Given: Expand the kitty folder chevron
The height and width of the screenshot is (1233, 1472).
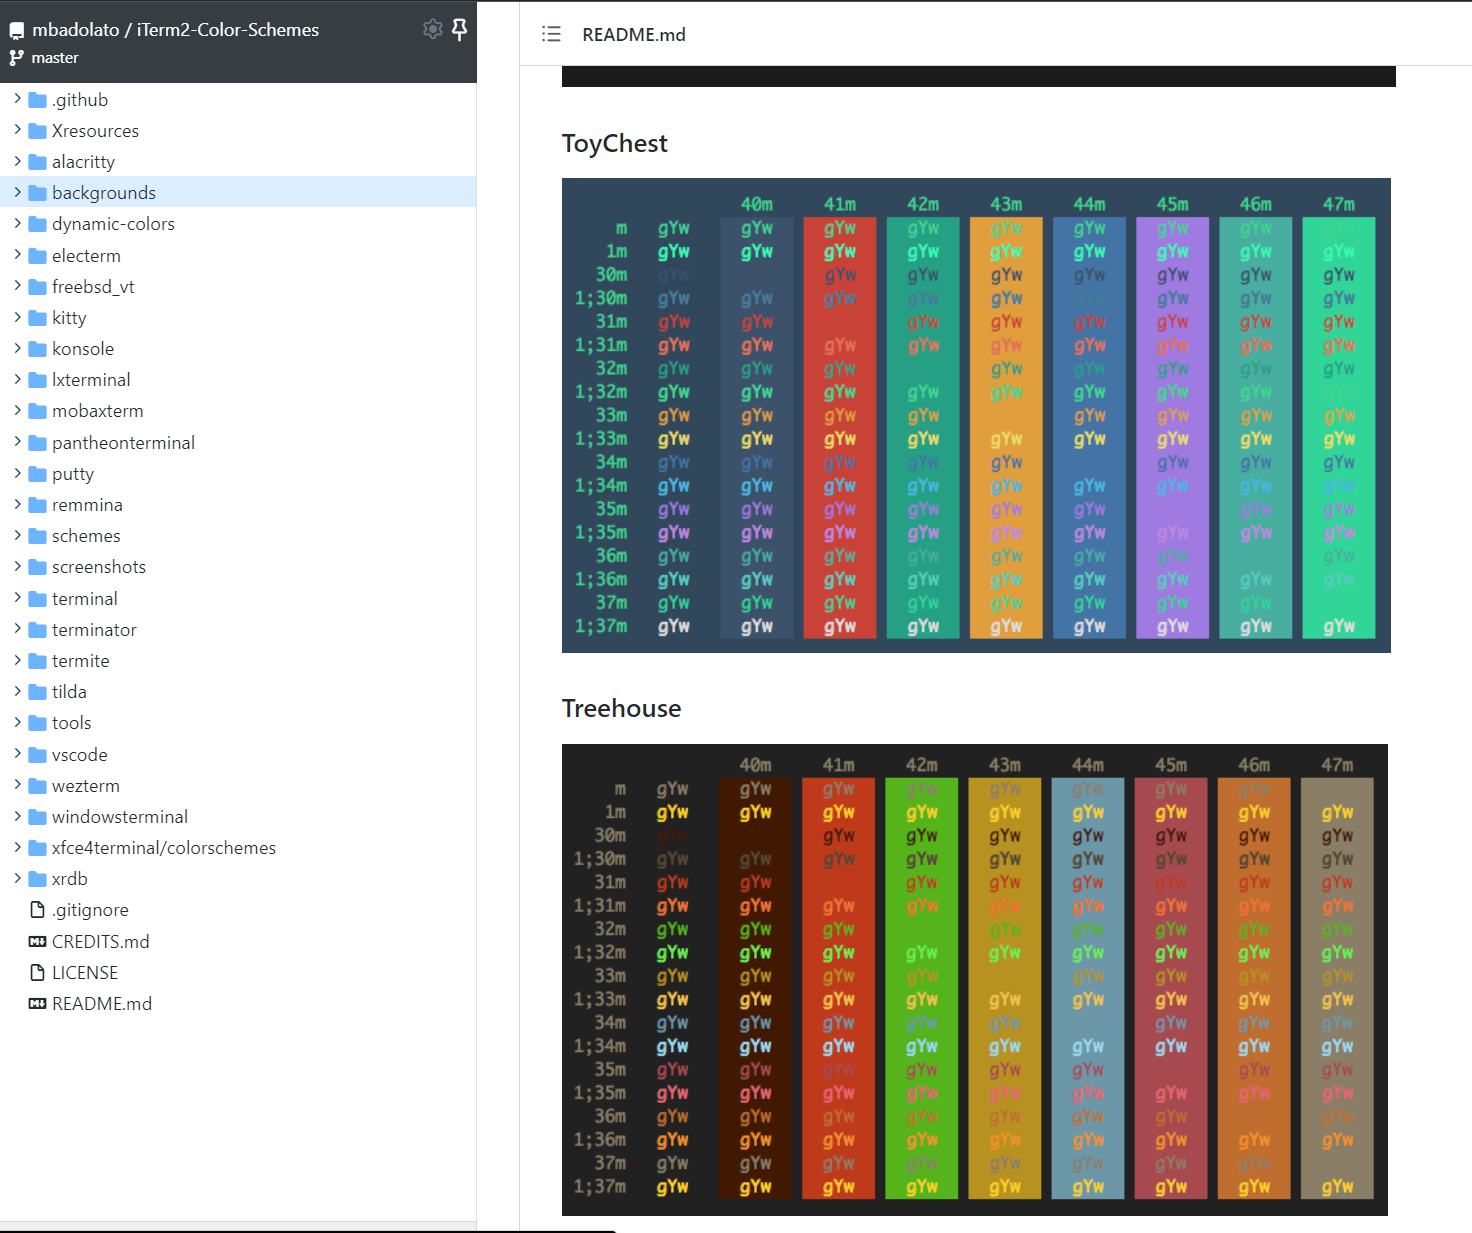Looking at the screenshot, I should [x=17, y=317].
